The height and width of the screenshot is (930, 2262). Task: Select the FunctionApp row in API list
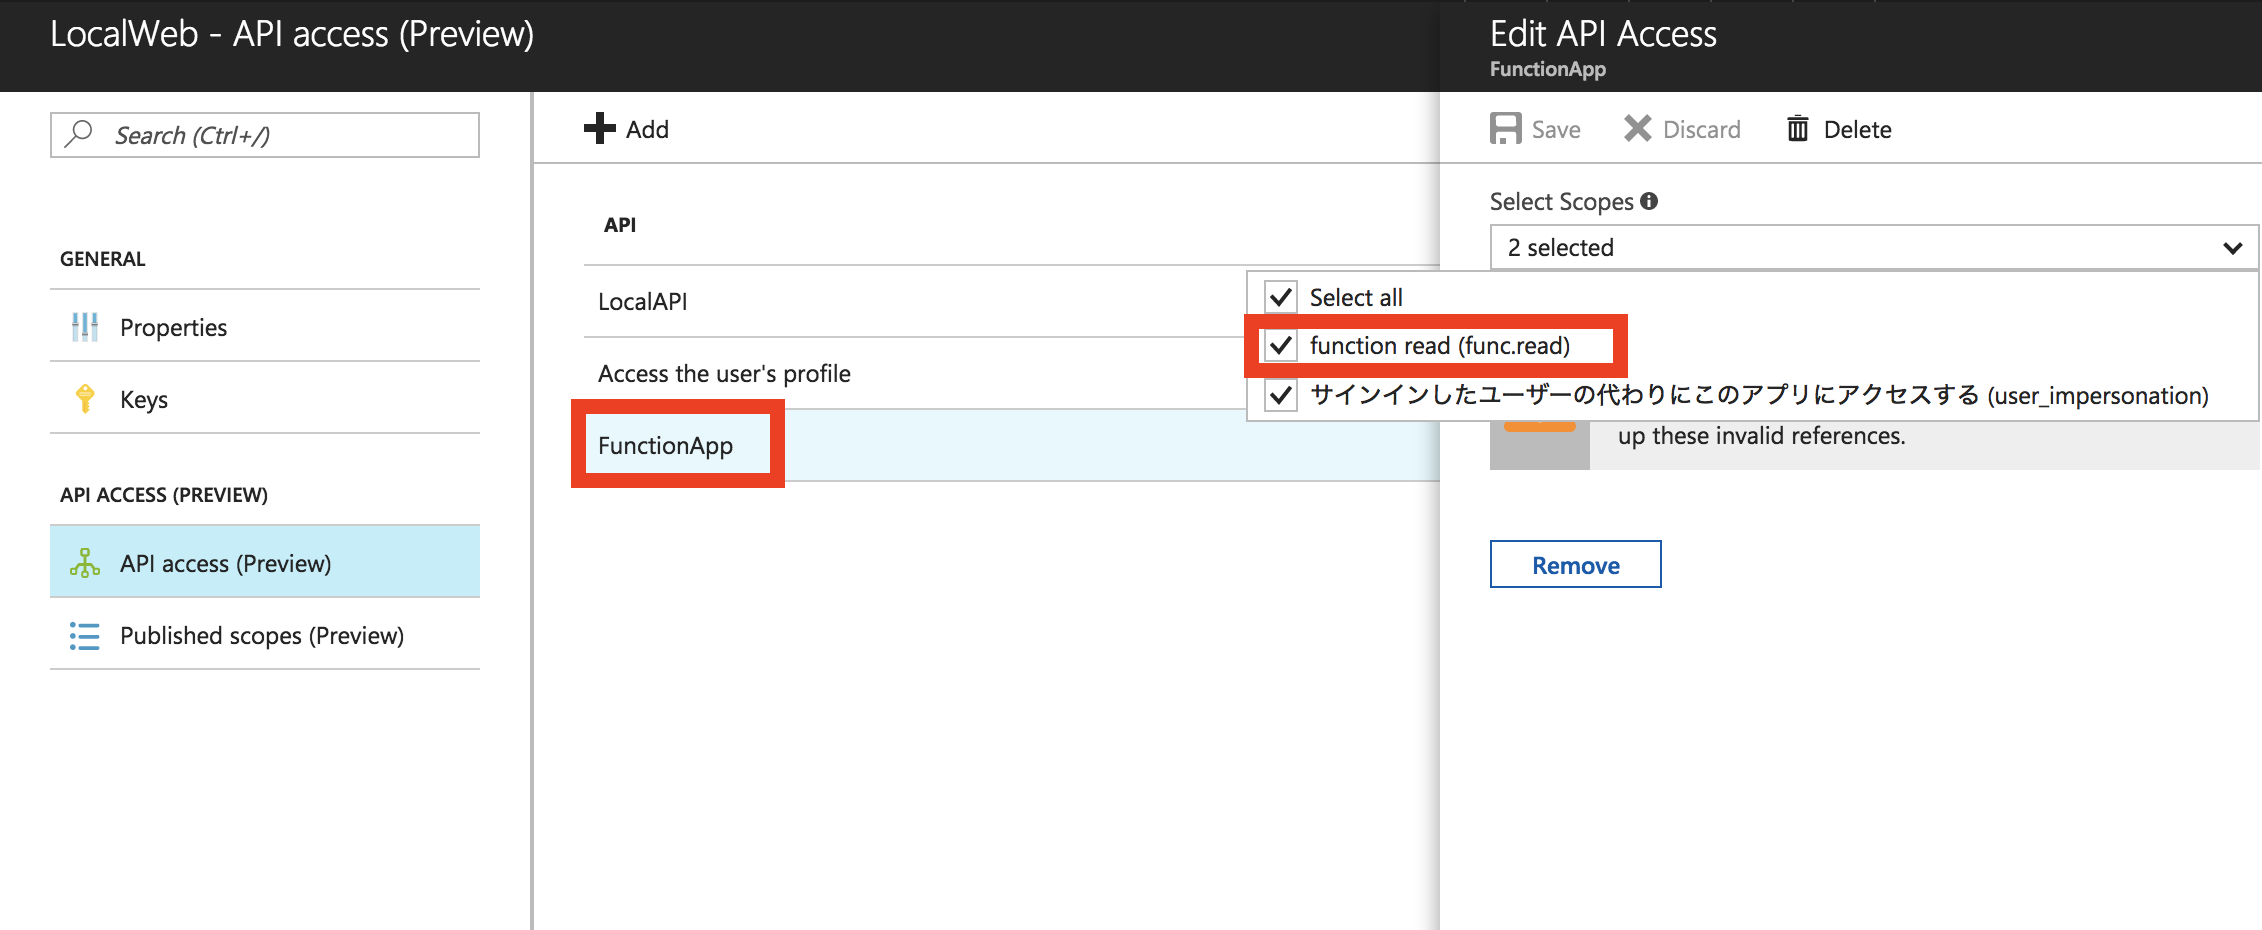point(1012,445)
